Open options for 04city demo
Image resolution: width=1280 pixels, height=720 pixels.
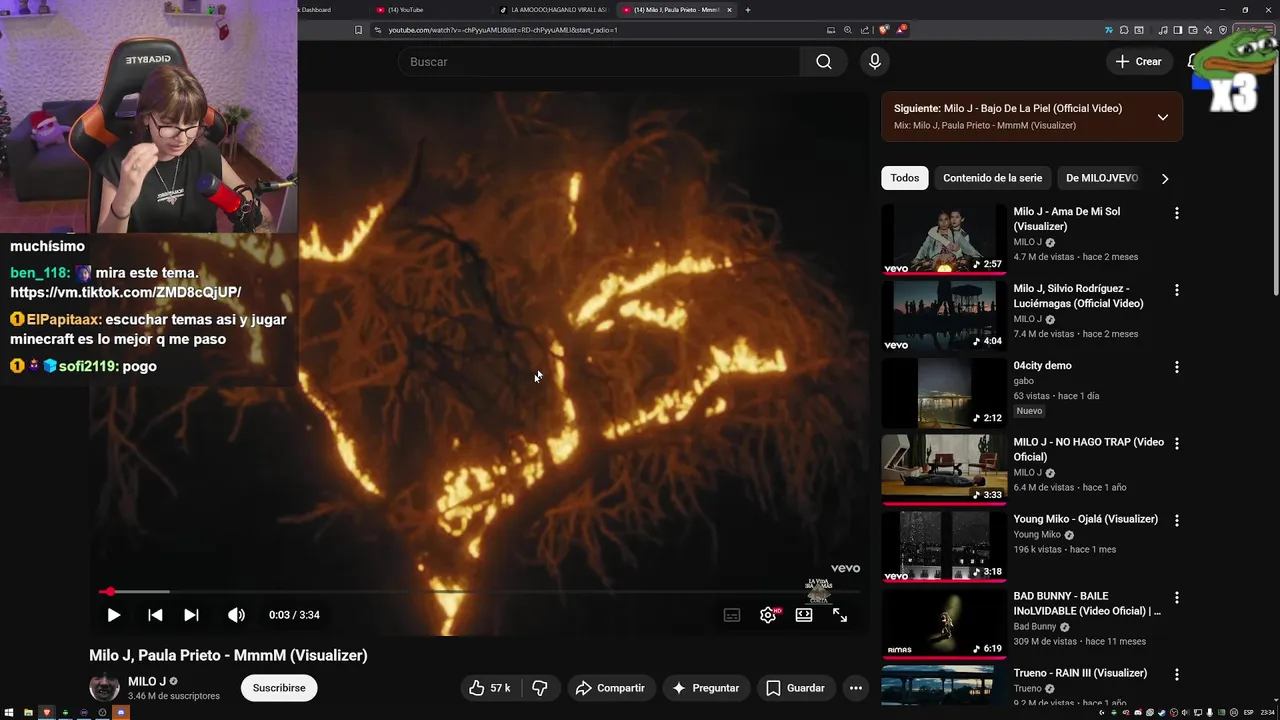[x=1177, y=367]
